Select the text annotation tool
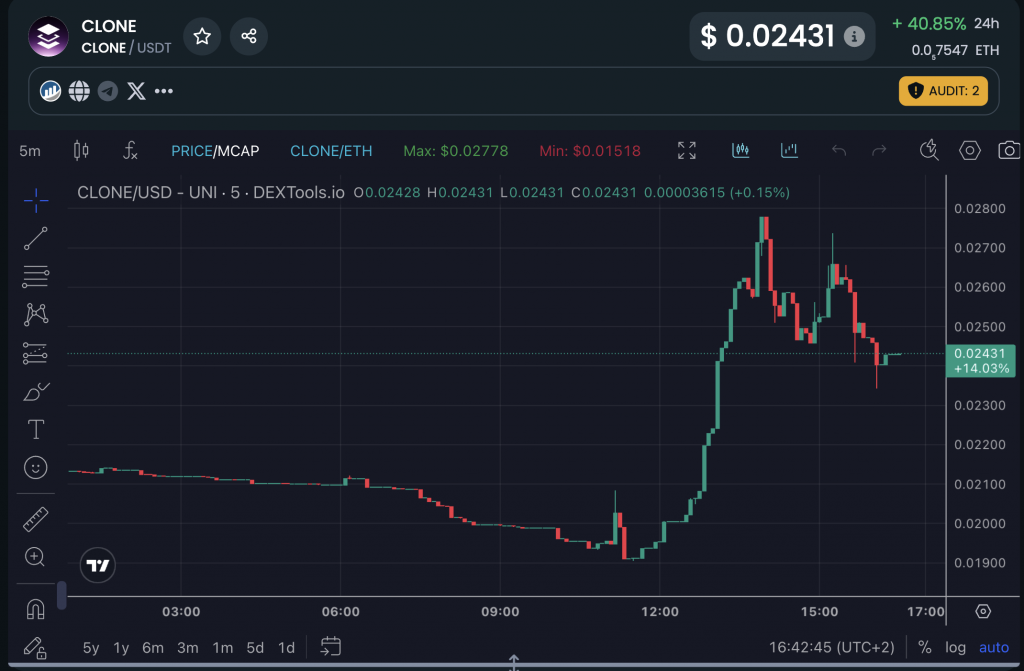The image size is (1024, 671). [36, 429]
